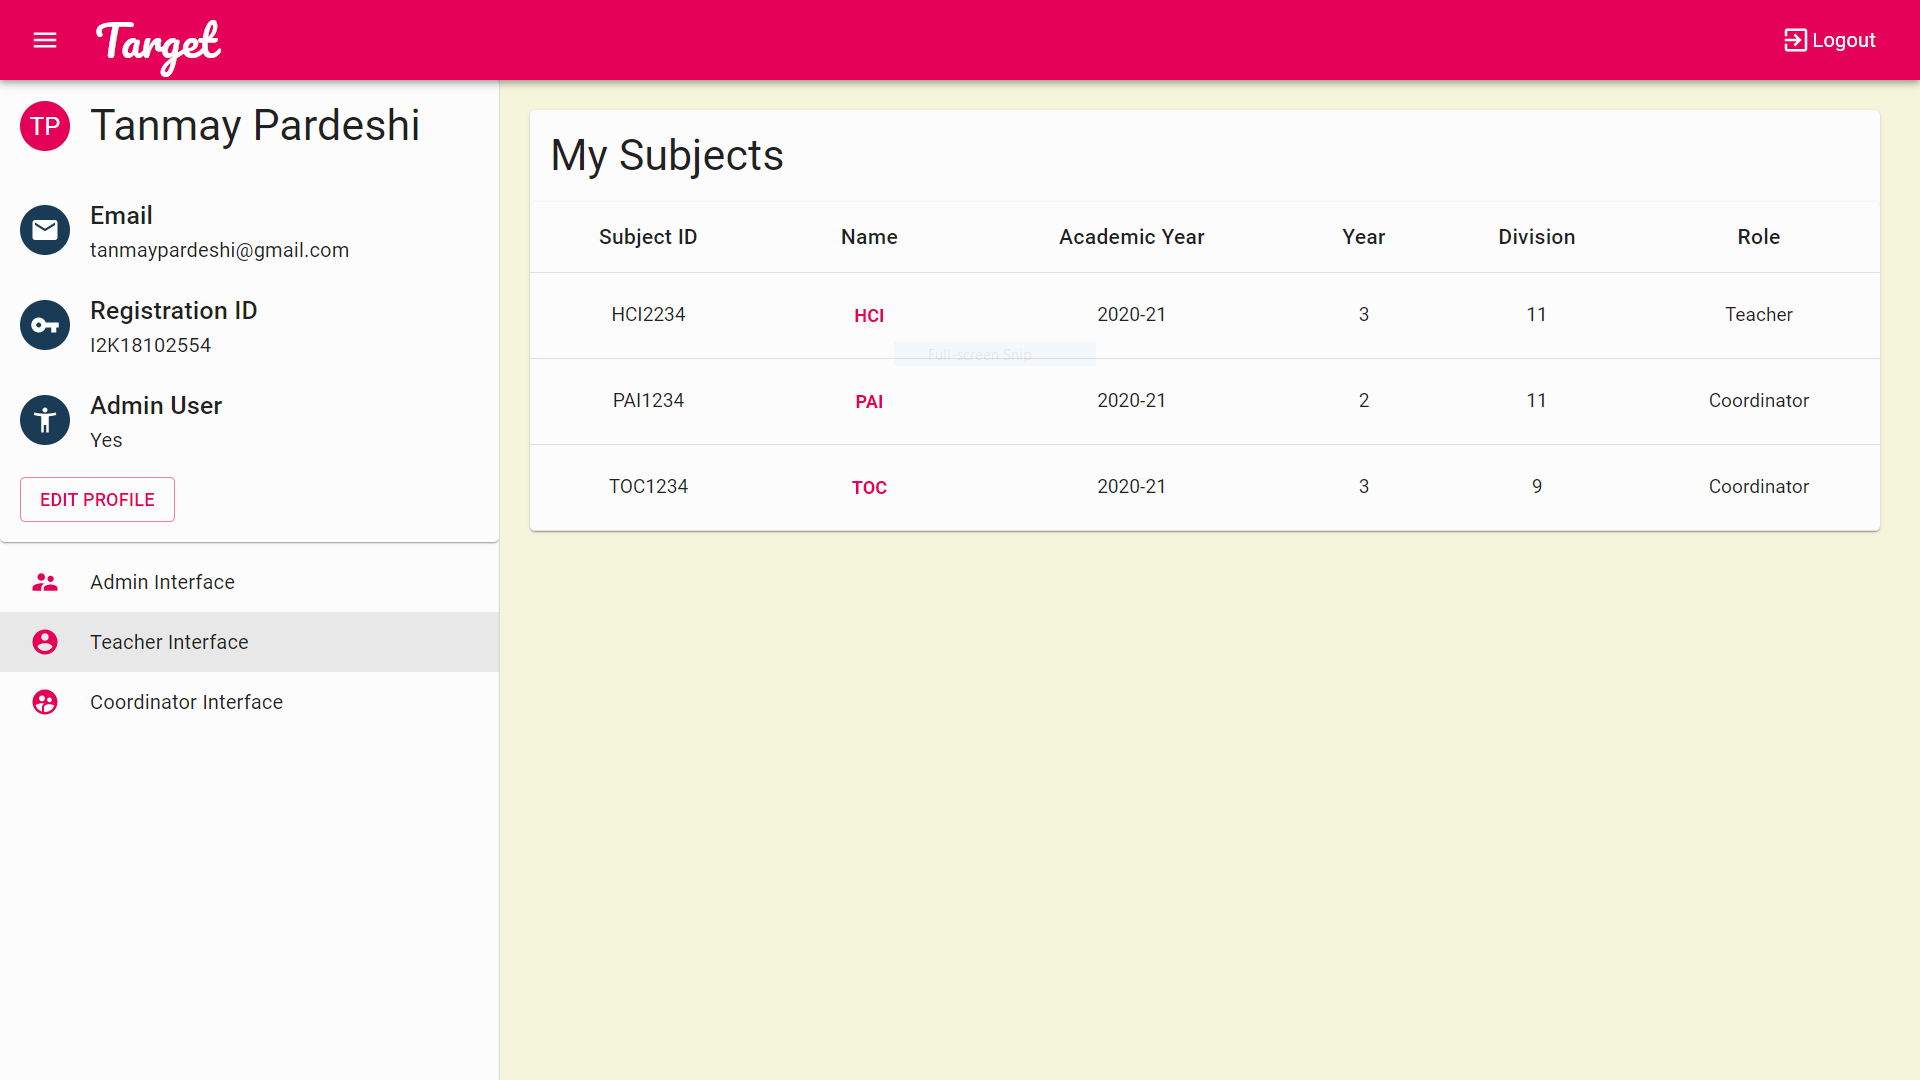Click the Admin User accessibility icon
The width and height of the screenshot is (1920, 1080).
click(45, 420)
